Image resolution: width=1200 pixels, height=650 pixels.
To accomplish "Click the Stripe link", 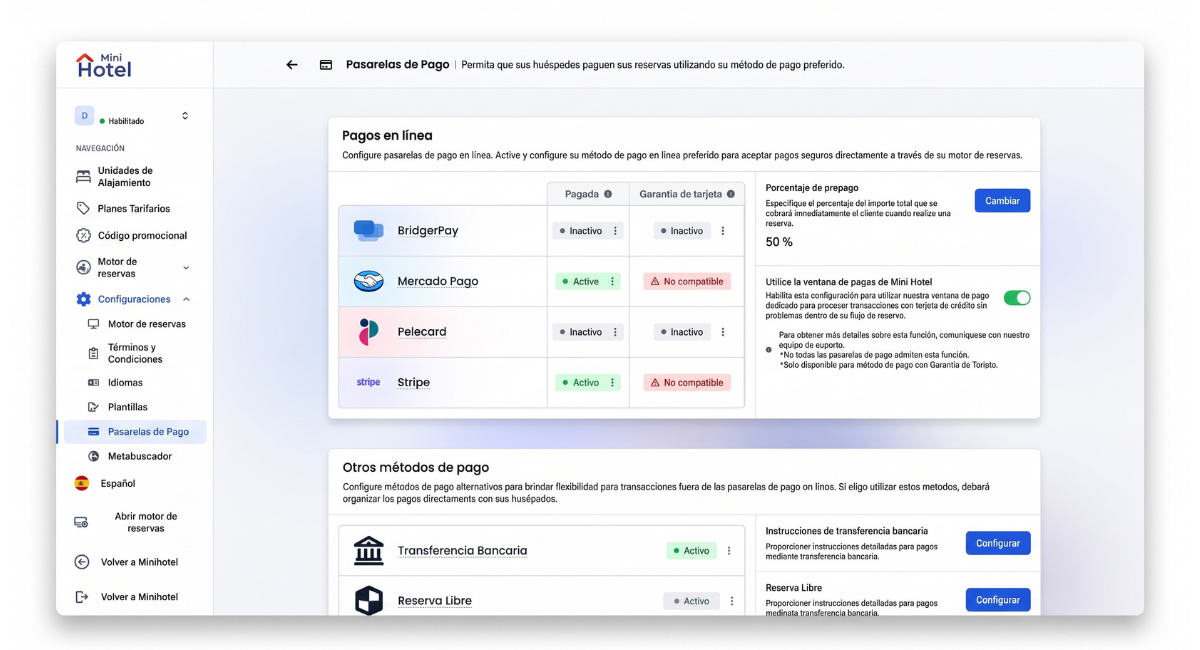I will [414, 383].
